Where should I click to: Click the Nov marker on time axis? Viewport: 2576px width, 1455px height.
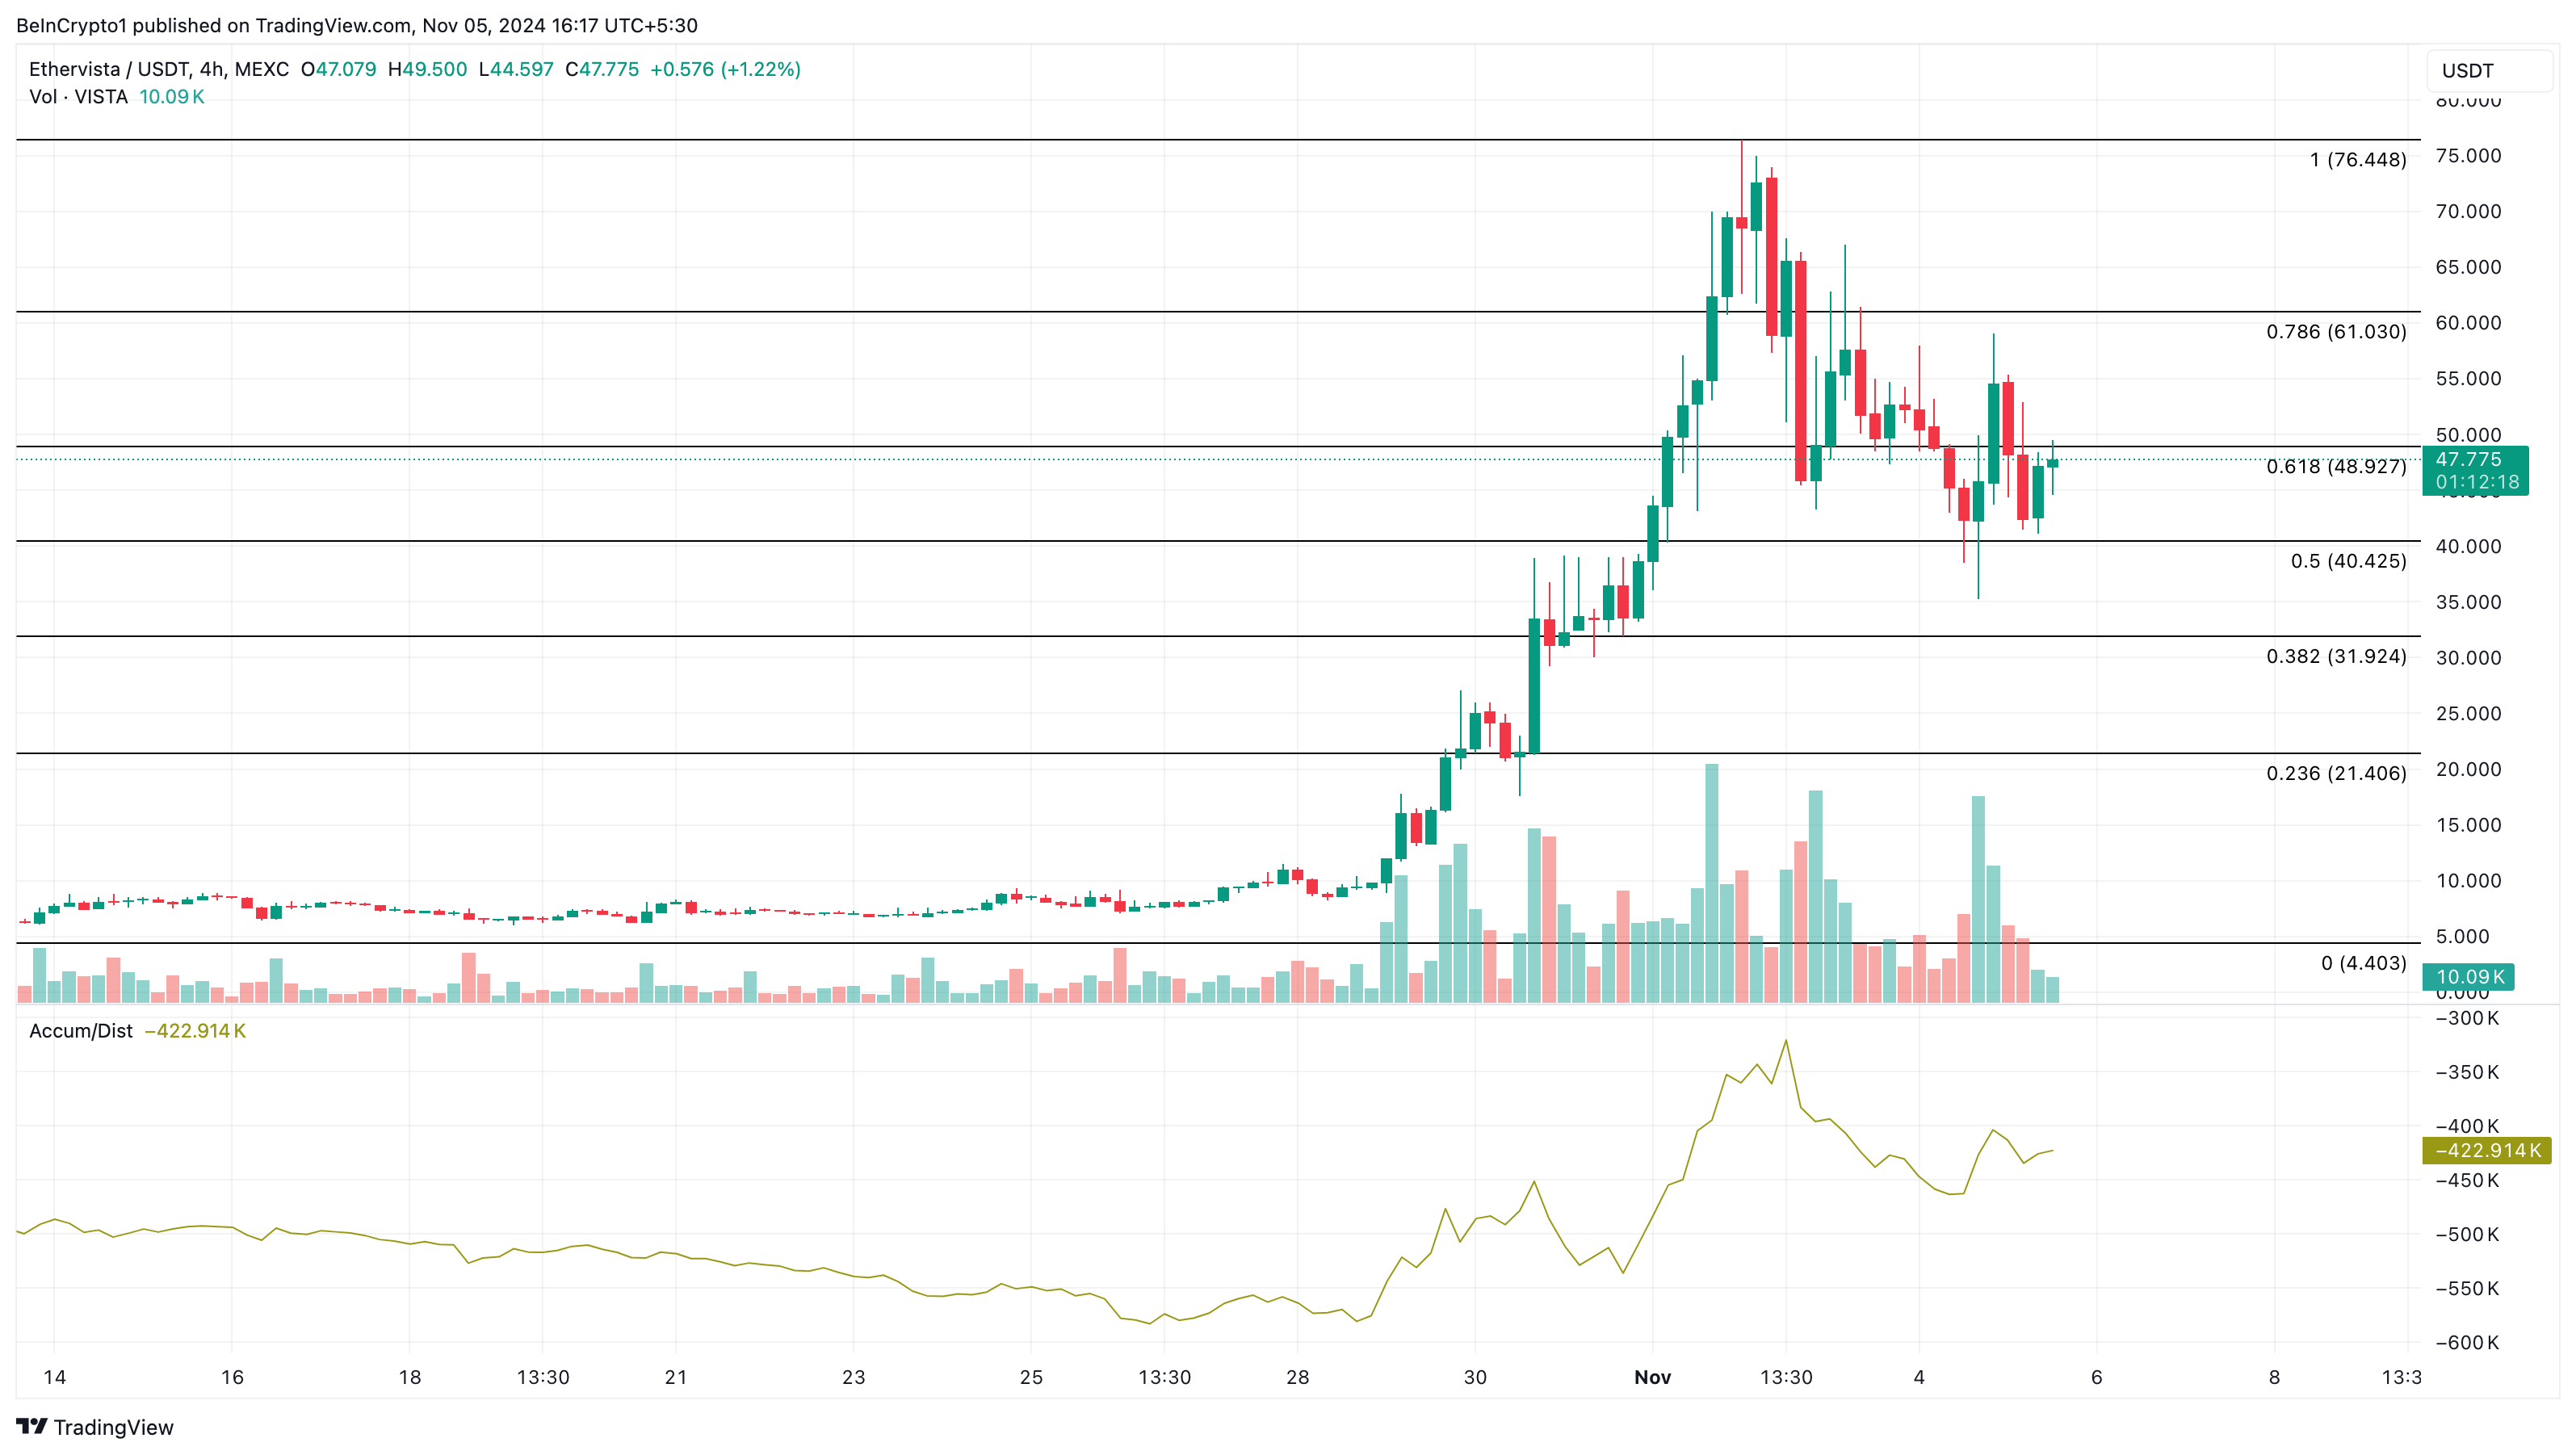tap(1652, 1377)
